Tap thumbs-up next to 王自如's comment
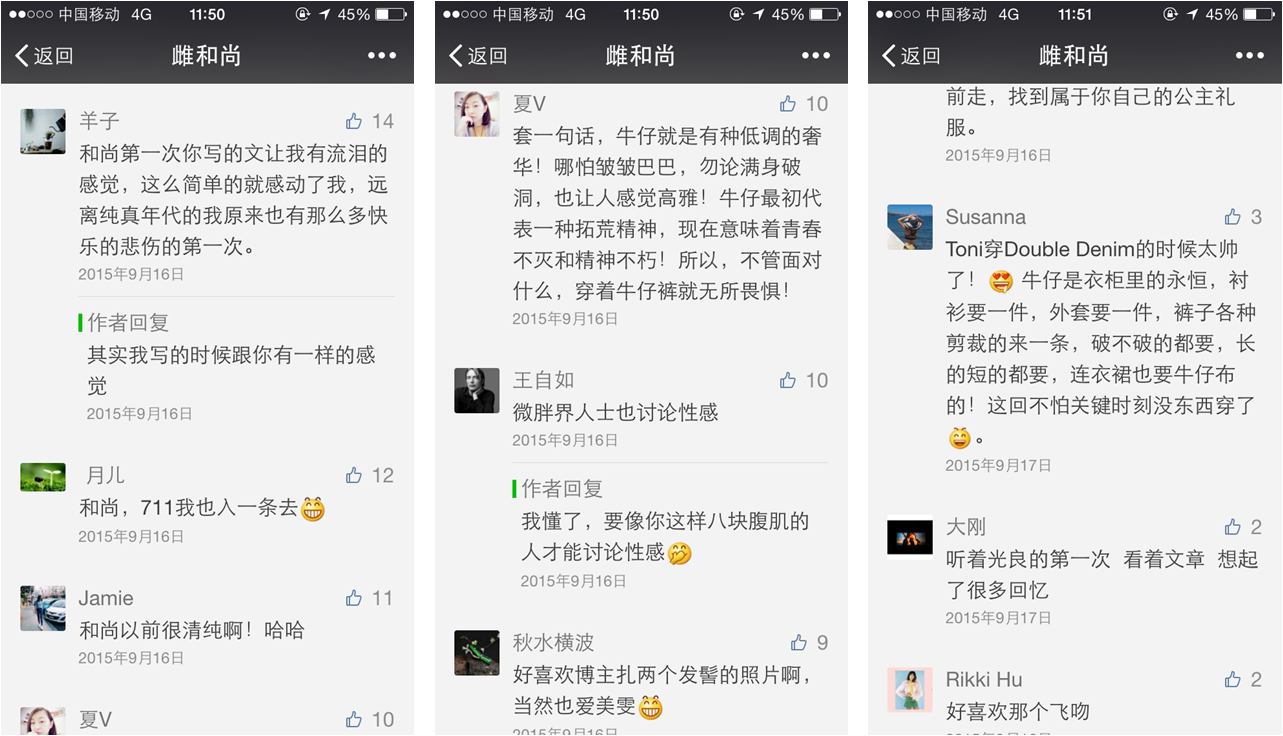The width and height of the screenshot is (1283, 736). pyautogui.click(x=788, y=380)
